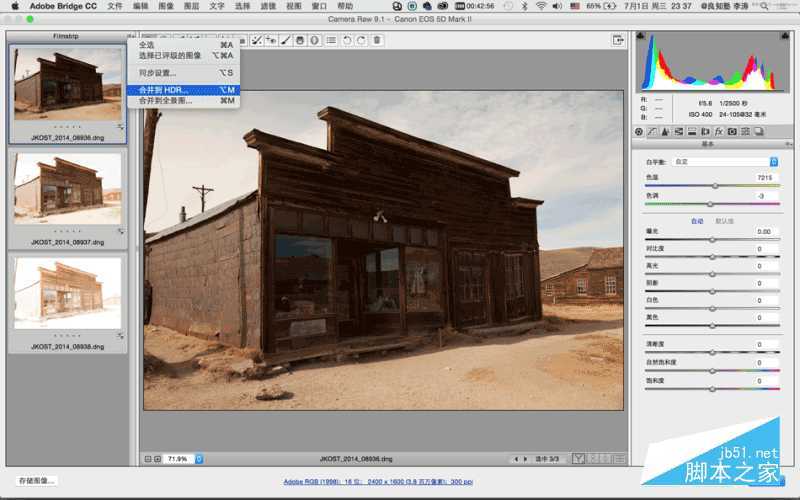Rotate image 90° counter-clockwise

[346, 40]
